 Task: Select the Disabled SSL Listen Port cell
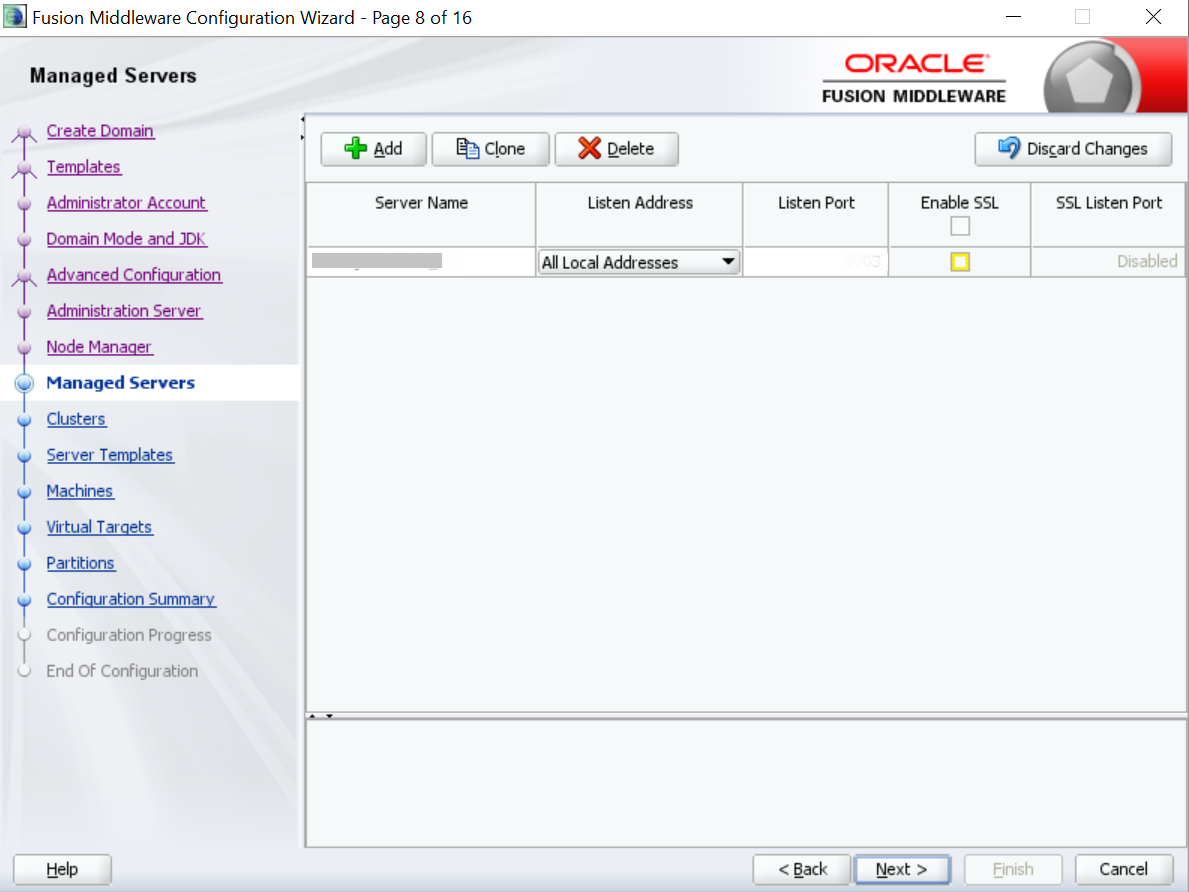point(1108,262)
